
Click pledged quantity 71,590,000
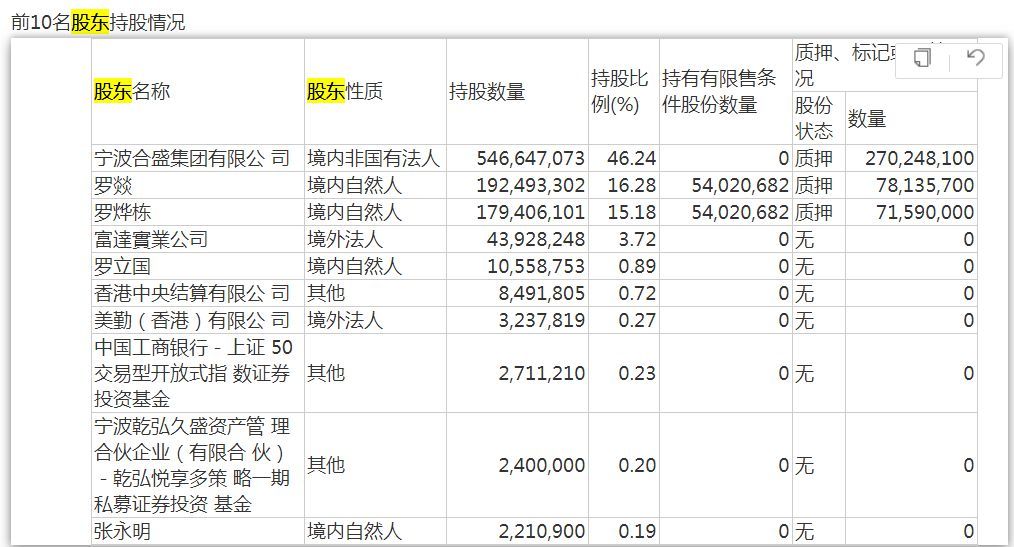[x=925, y=213]
